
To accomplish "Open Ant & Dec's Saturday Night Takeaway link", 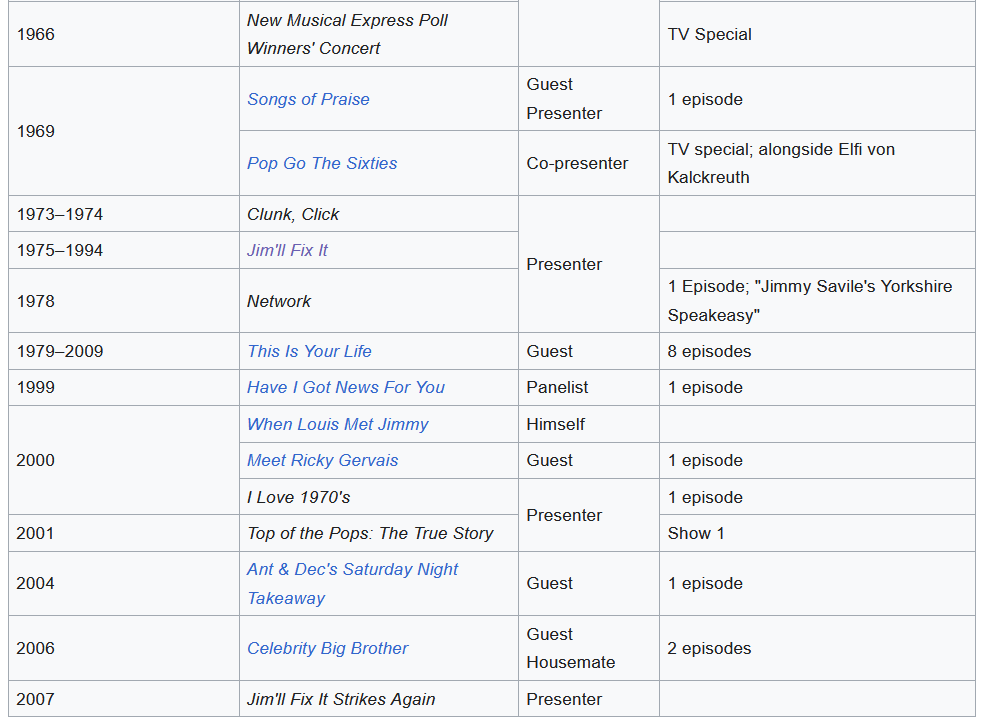I will [x=352, y=584].
